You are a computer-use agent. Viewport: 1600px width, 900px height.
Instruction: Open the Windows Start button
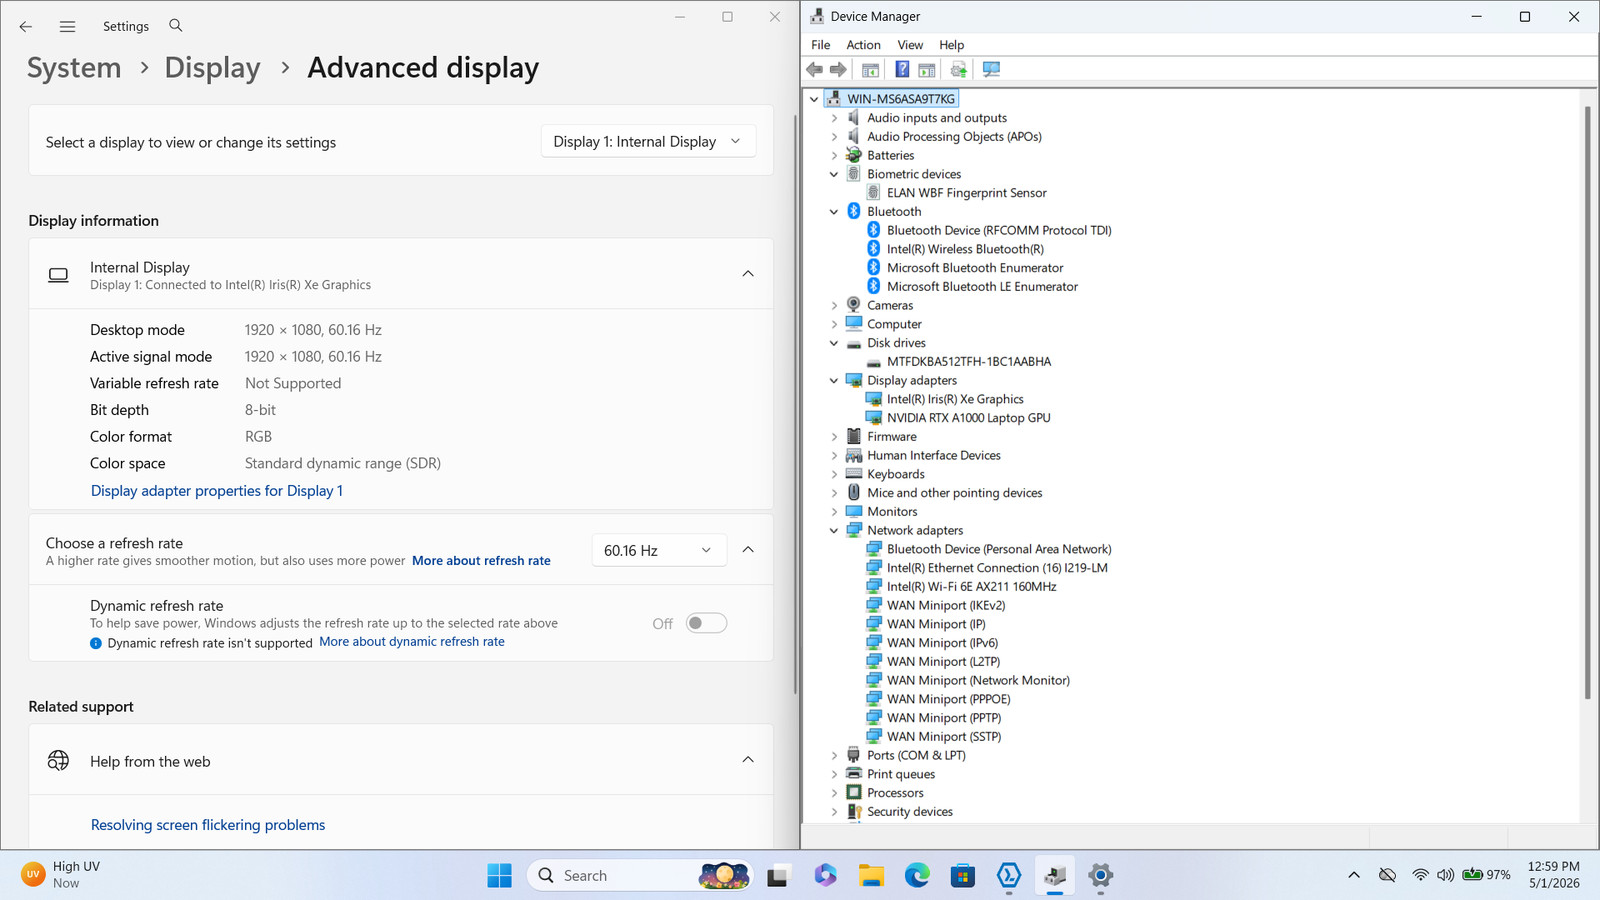[499, 875]
